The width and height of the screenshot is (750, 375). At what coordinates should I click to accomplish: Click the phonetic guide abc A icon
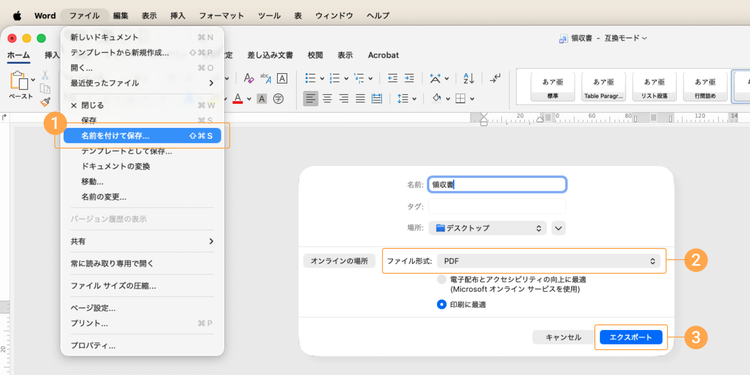coord(265,78)
